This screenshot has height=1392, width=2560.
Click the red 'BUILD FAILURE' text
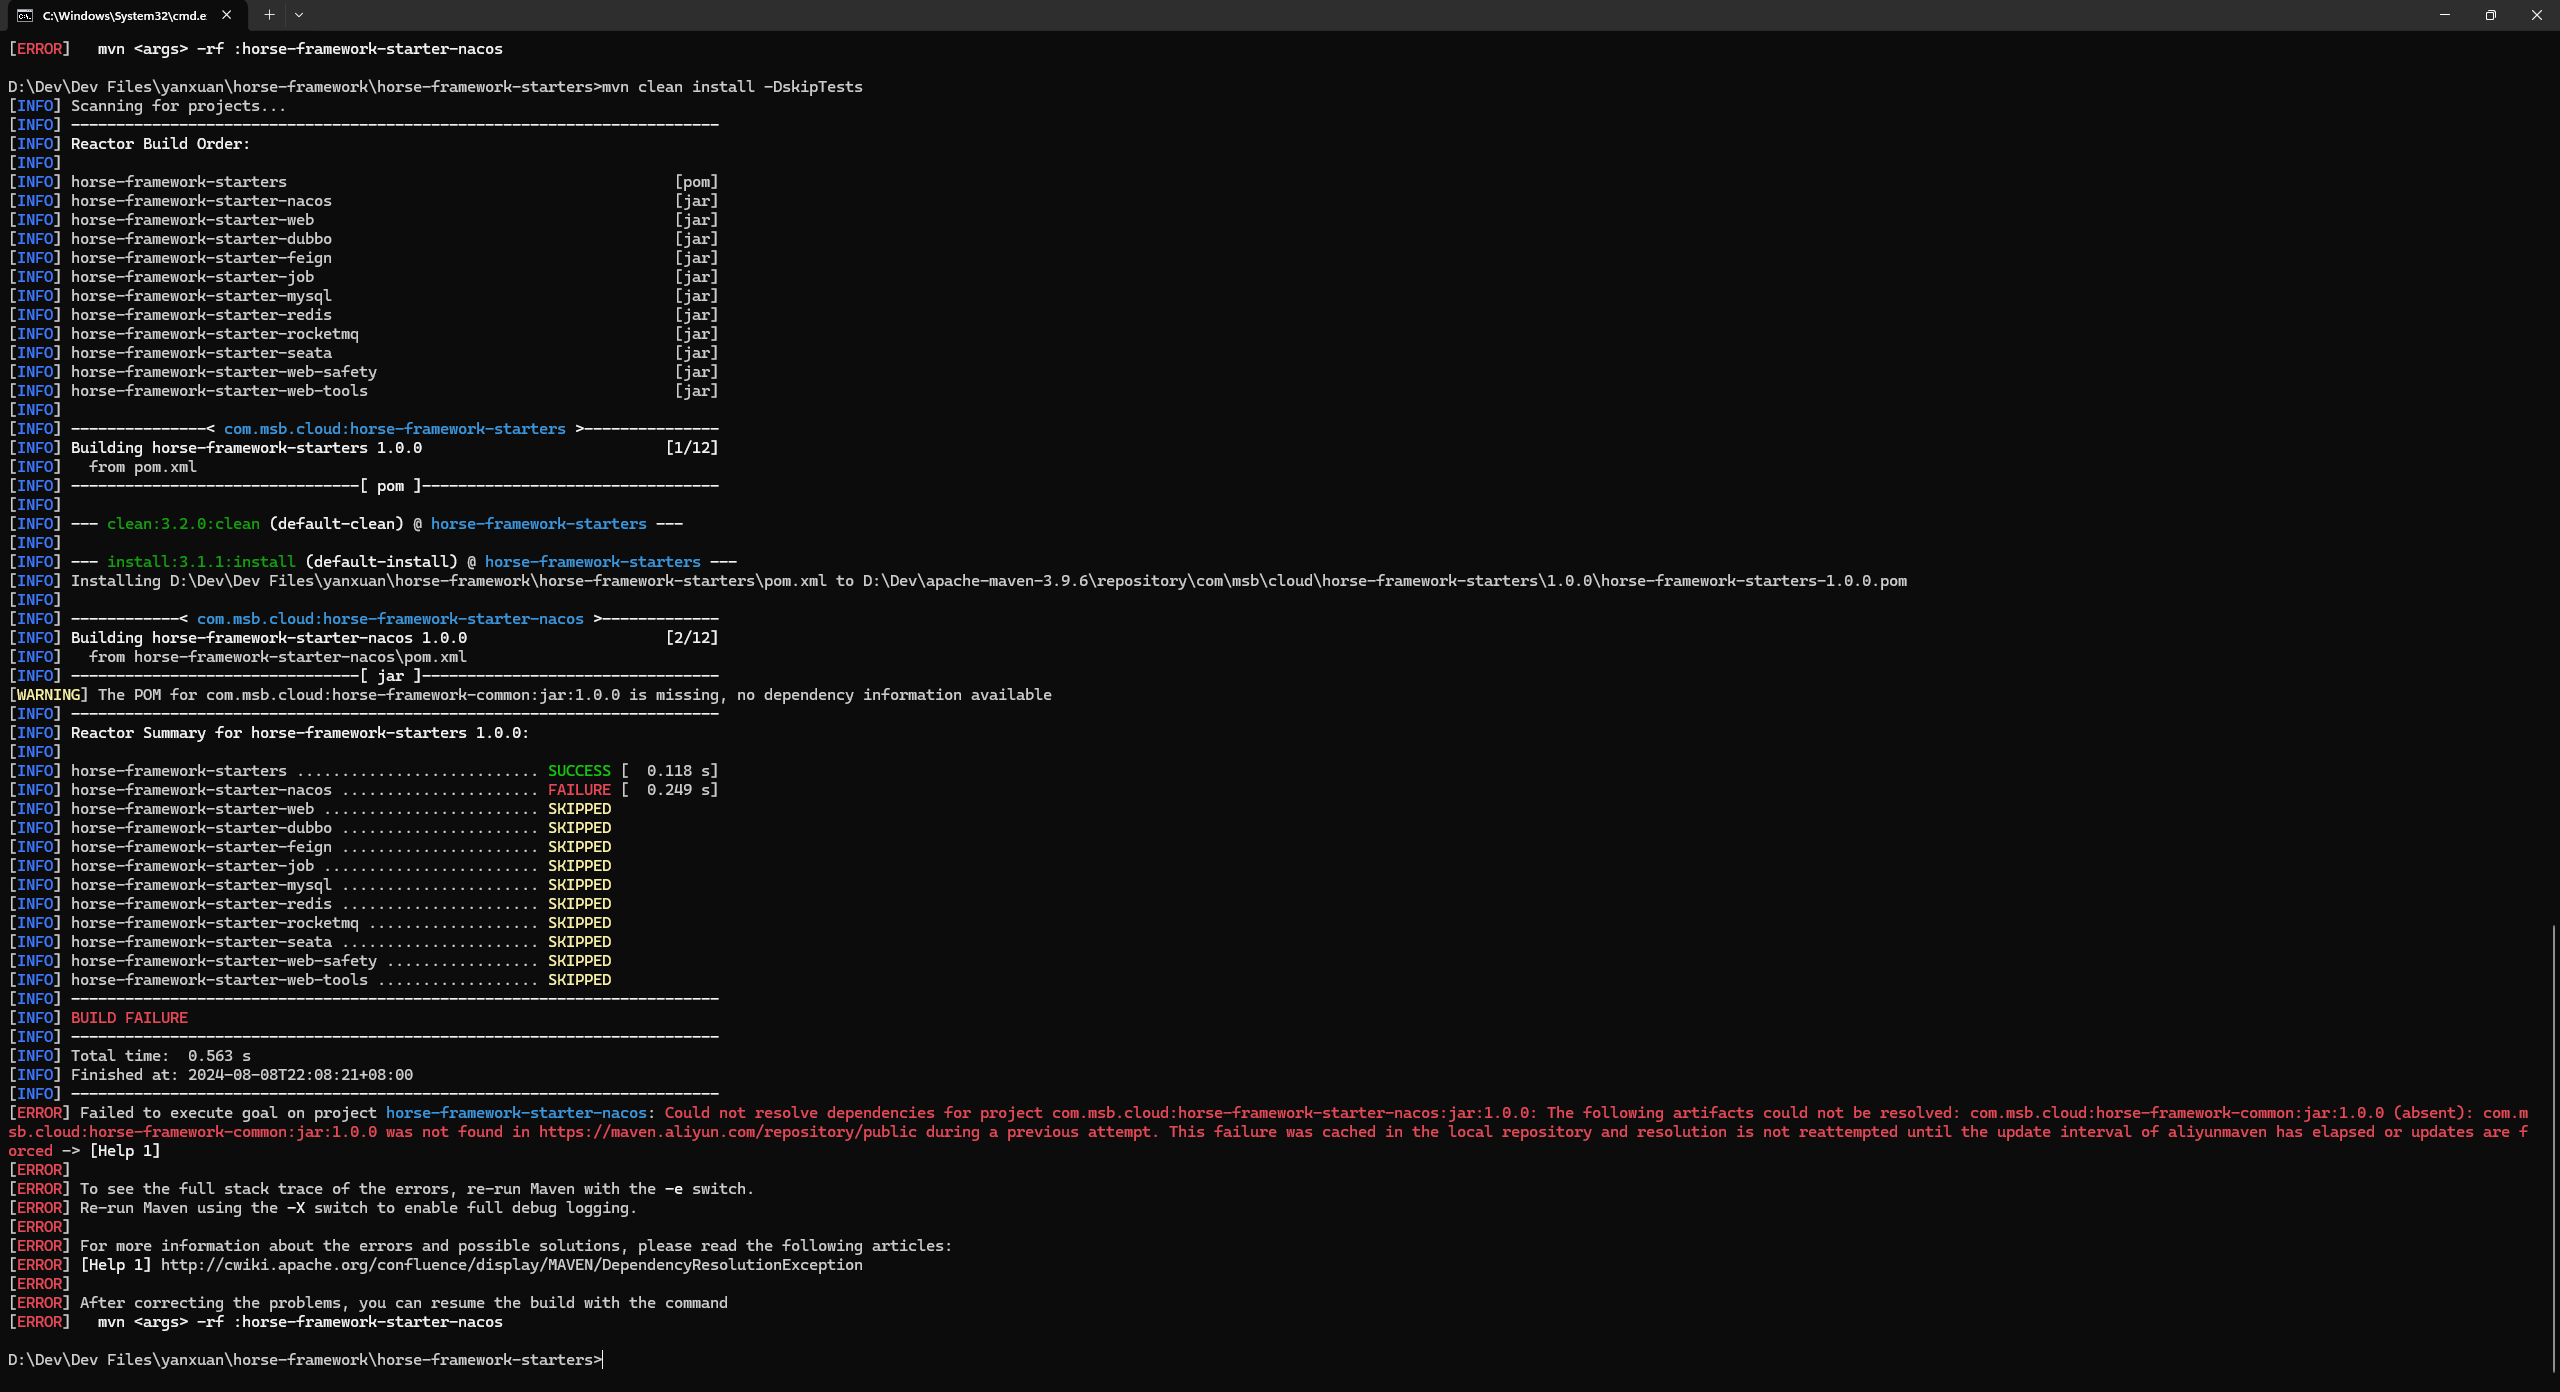[129, 1018]
